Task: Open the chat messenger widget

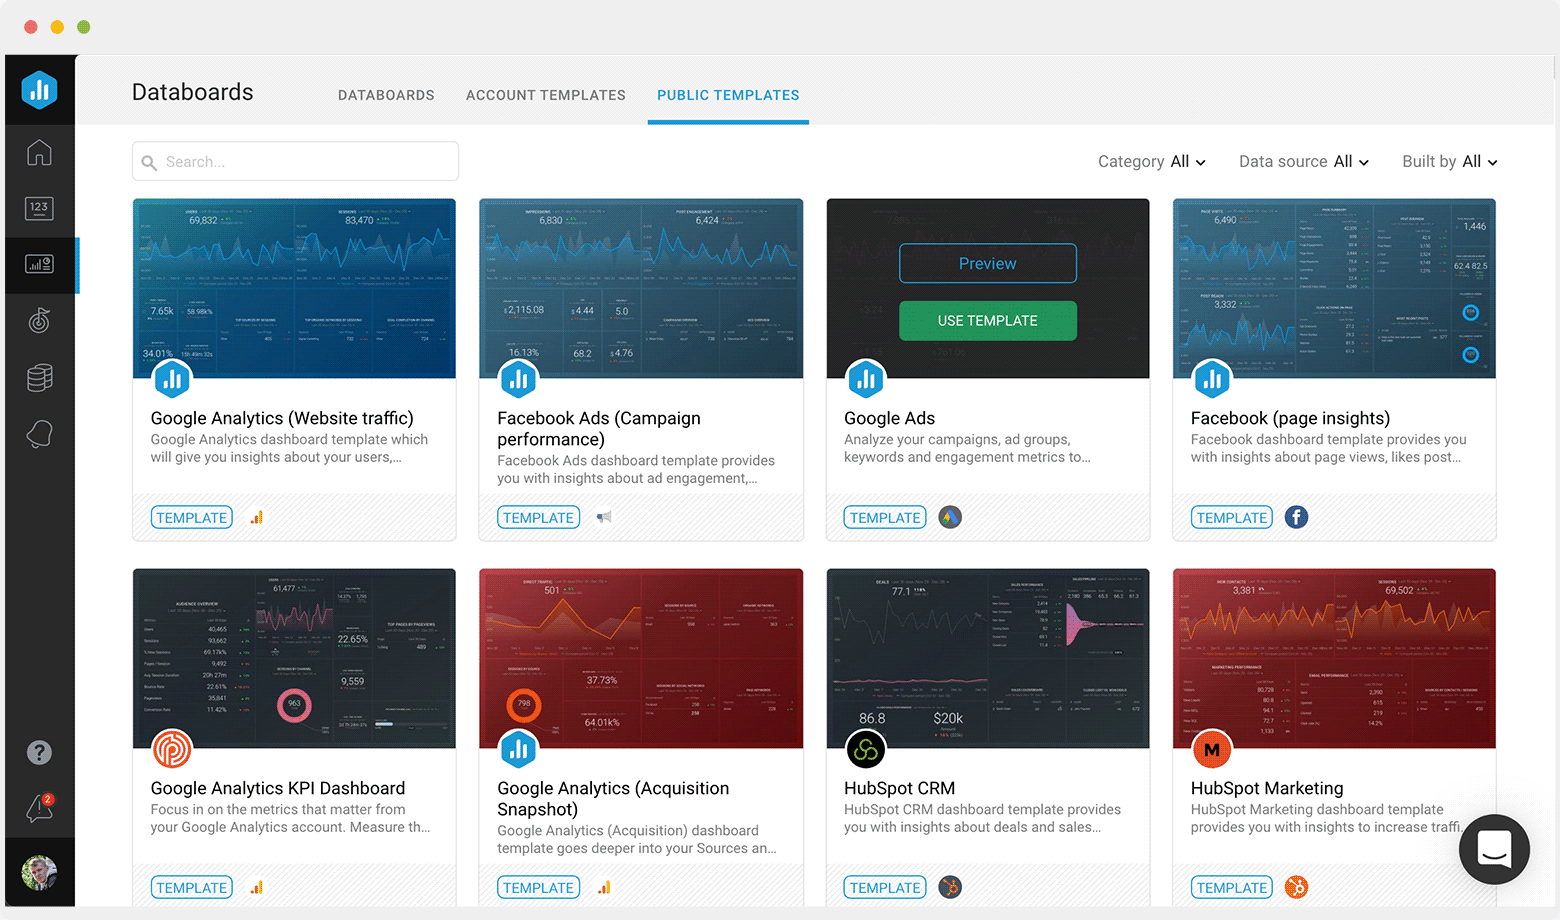Action: (x=1494, y=849)
